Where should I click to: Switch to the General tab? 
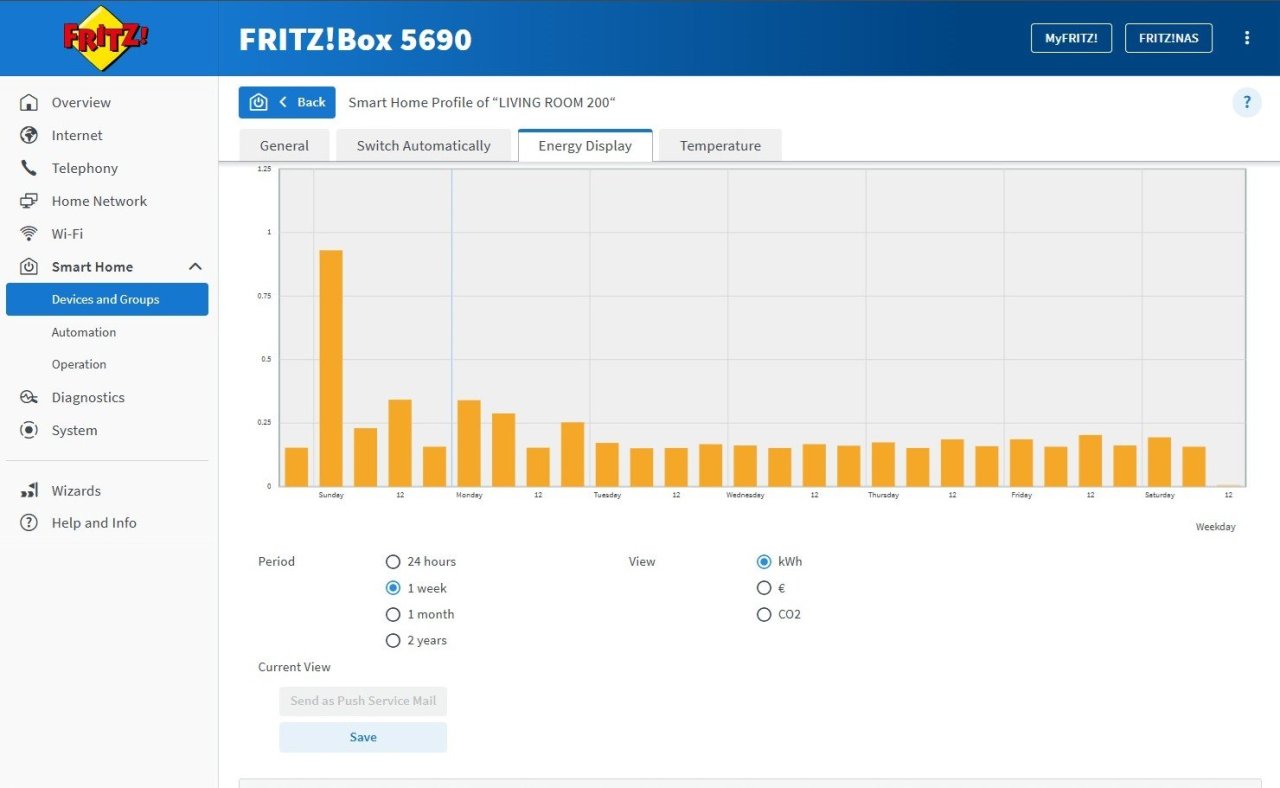(284, 145)
